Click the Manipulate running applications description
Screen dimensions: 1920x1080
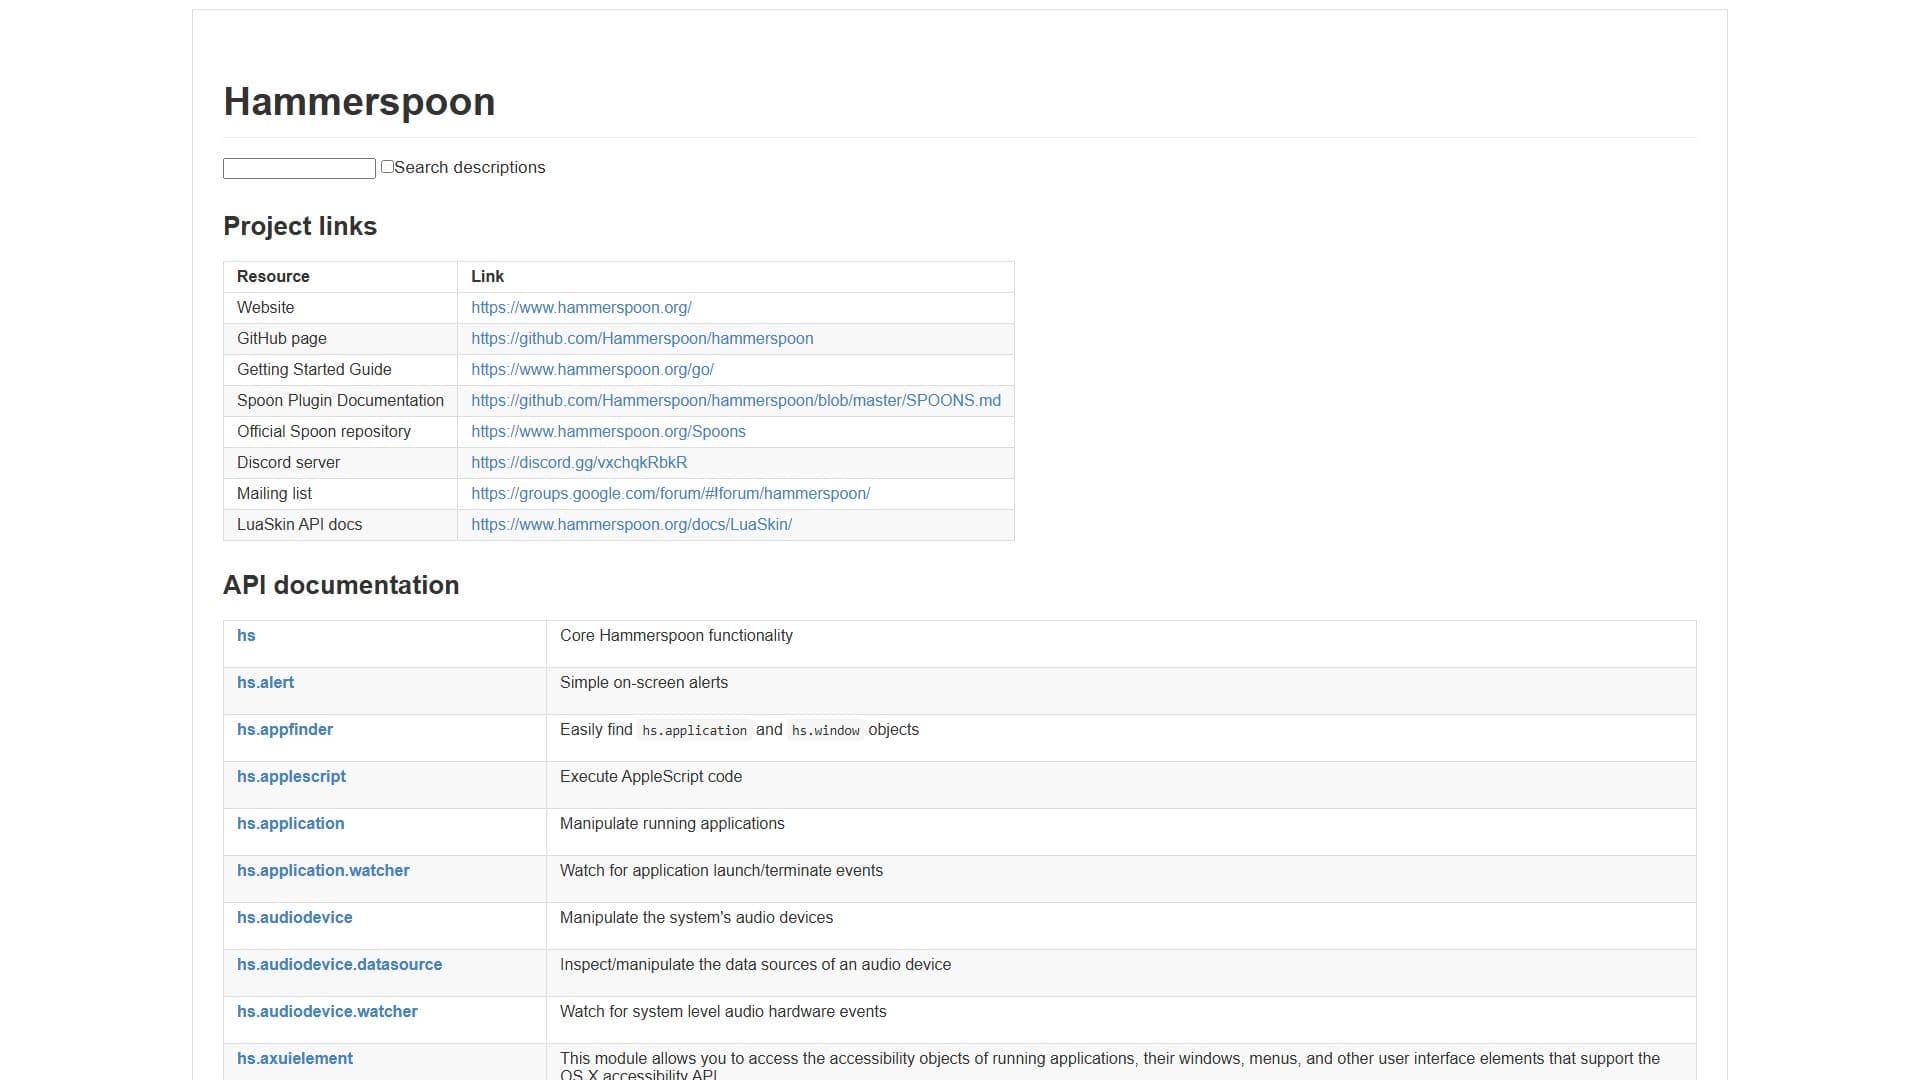coord(672,824)
